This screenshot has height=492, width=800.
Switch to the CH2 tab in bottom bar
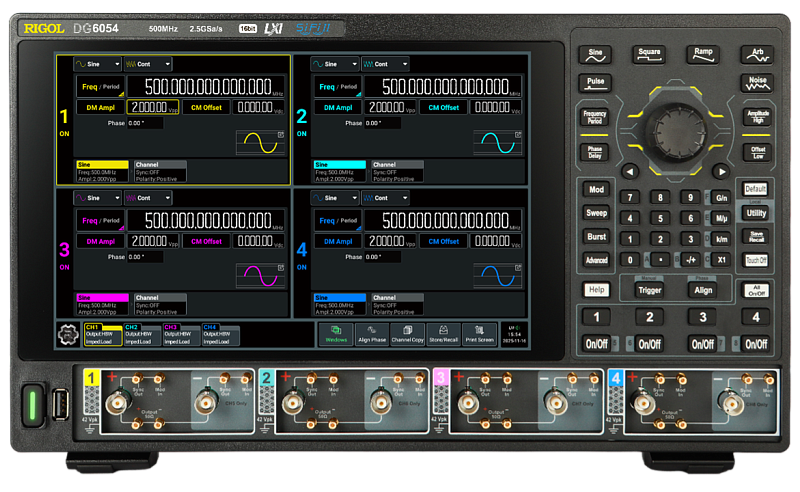(x=142, y=335)
